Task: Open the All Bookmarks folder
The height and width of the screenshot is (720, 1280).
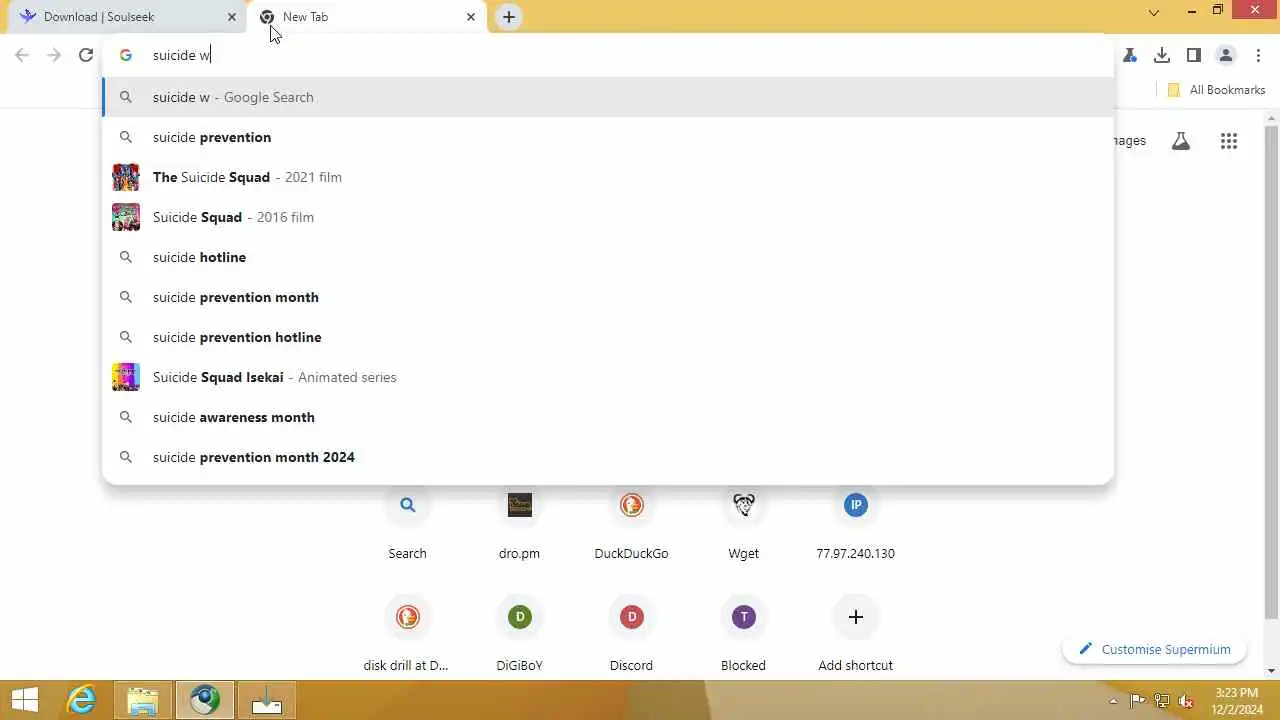Action: (x=1216, y=90)
